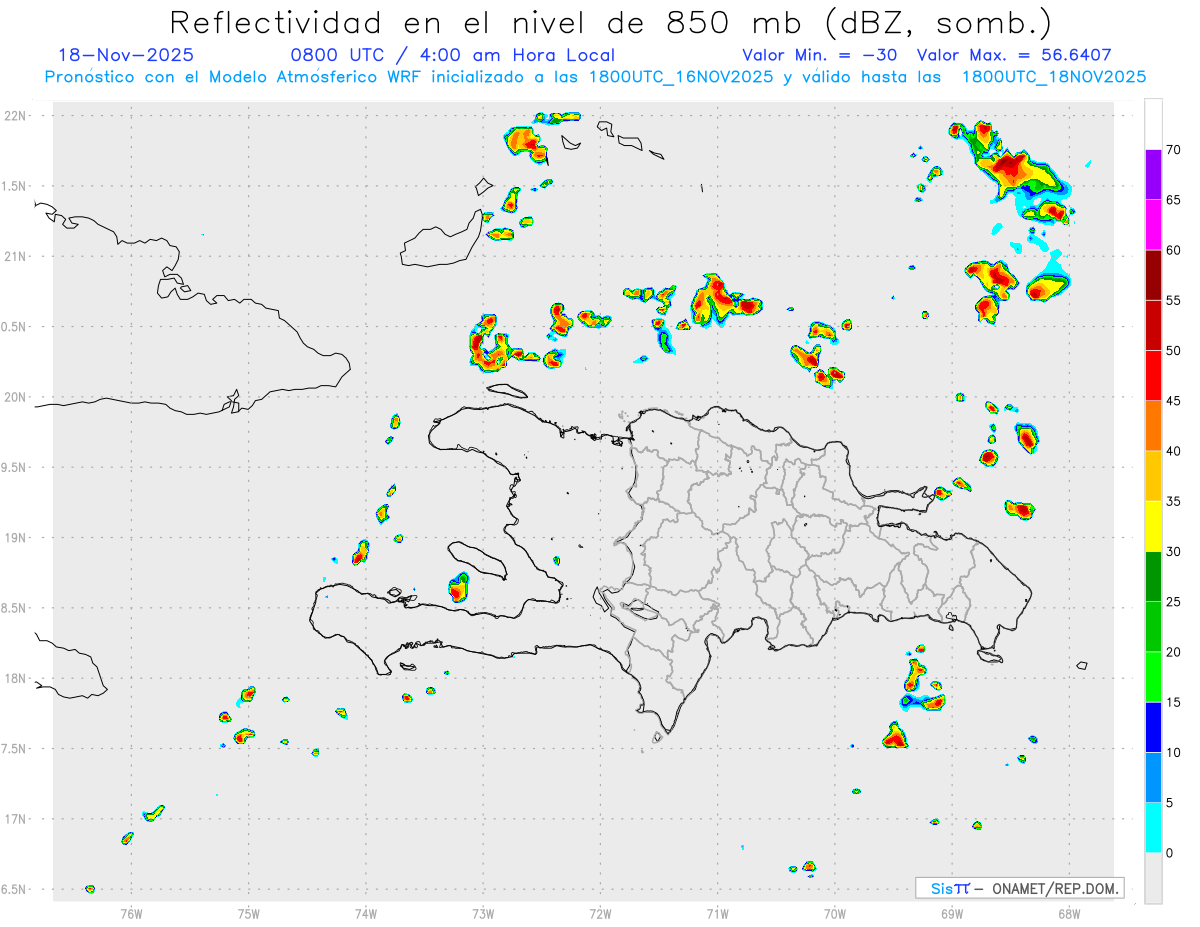Click the purple 65-70 dBZ swatch on the colorbar
This screenshot has width=1200, height=927.
[1153, 175]
